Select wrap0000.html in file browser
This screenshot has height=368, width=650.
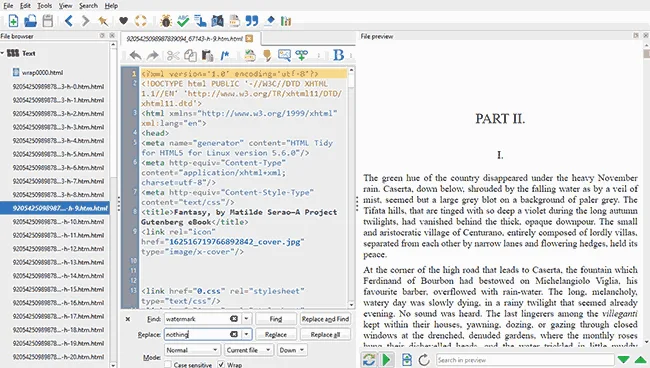[42, 73]
